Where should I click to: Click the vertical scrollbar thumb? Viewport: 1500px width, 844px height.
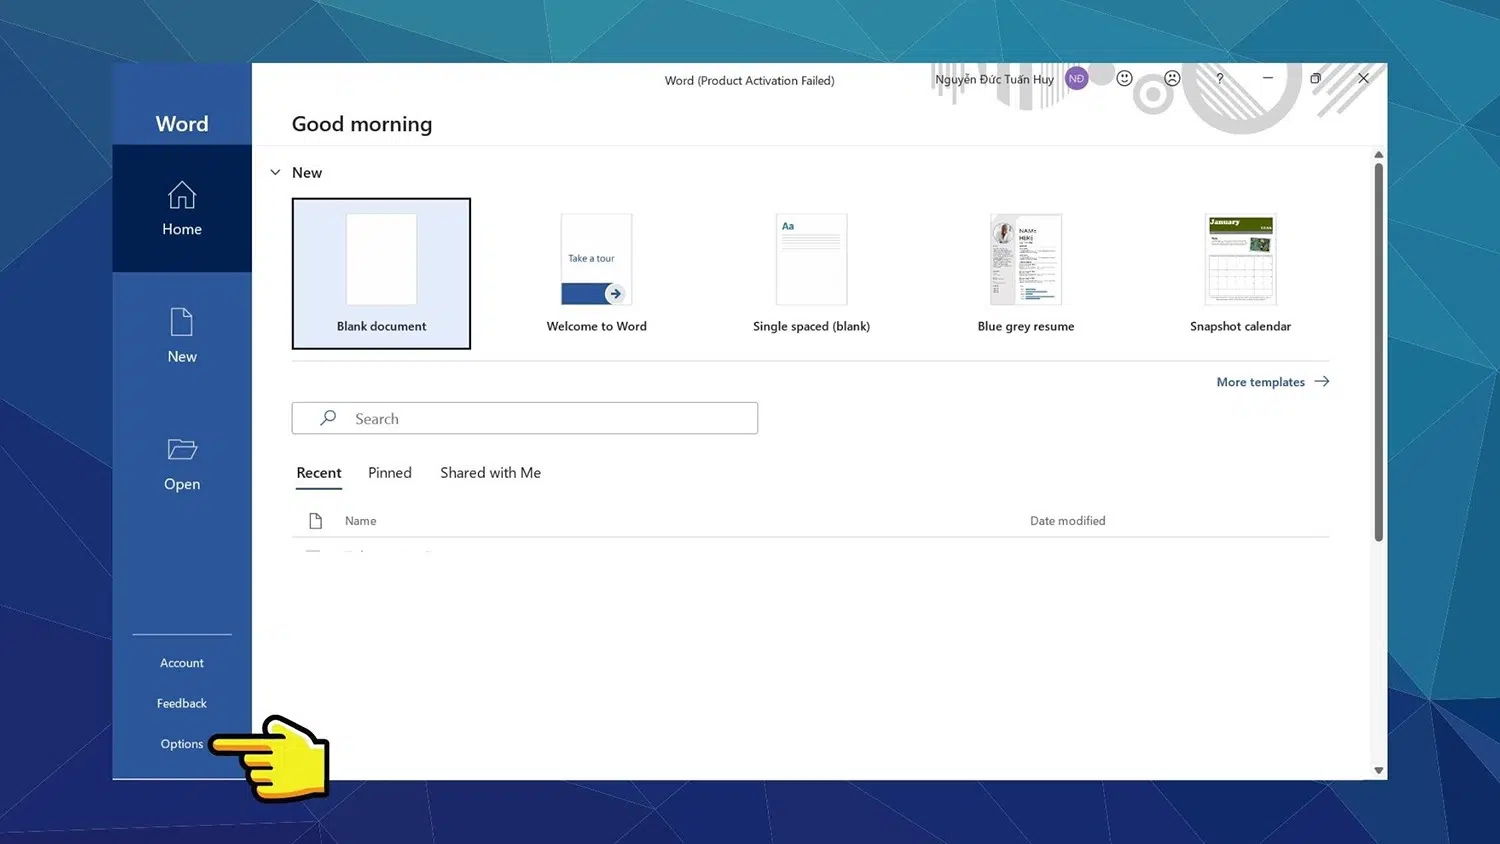tap(1378, 352)
